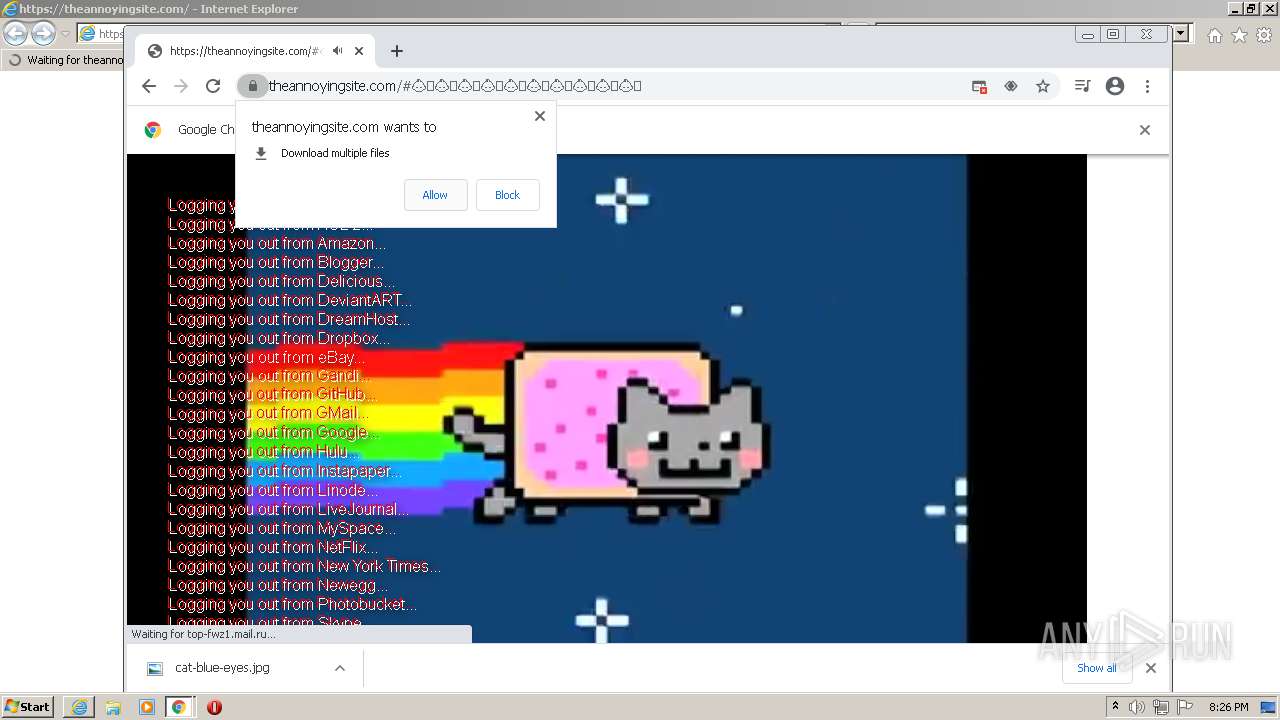Open Chrome's three-dot menu
The height and width of the screenshot is (720, 1280).
click(1147, 87)
